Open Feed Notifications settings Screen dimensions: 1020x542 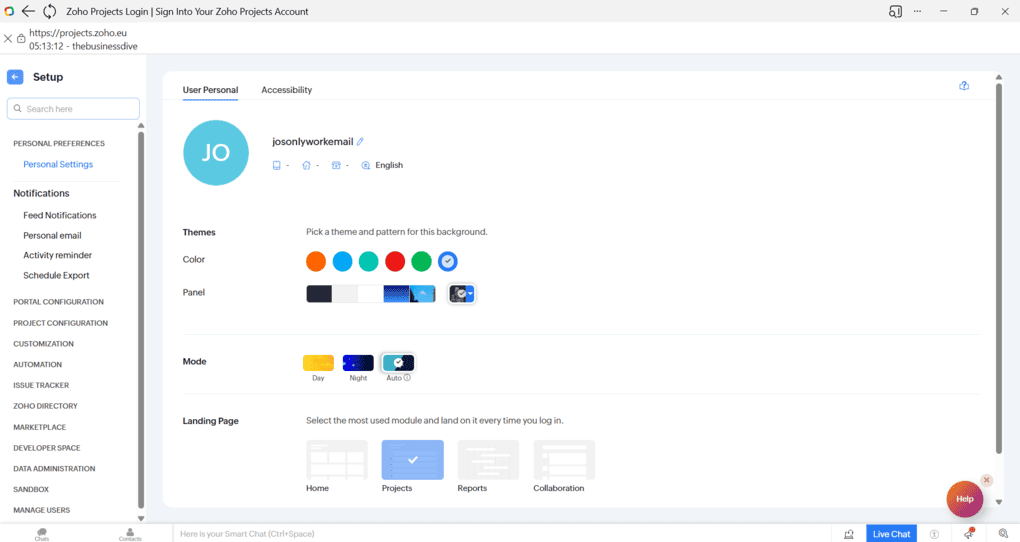[x=60, y=215]
